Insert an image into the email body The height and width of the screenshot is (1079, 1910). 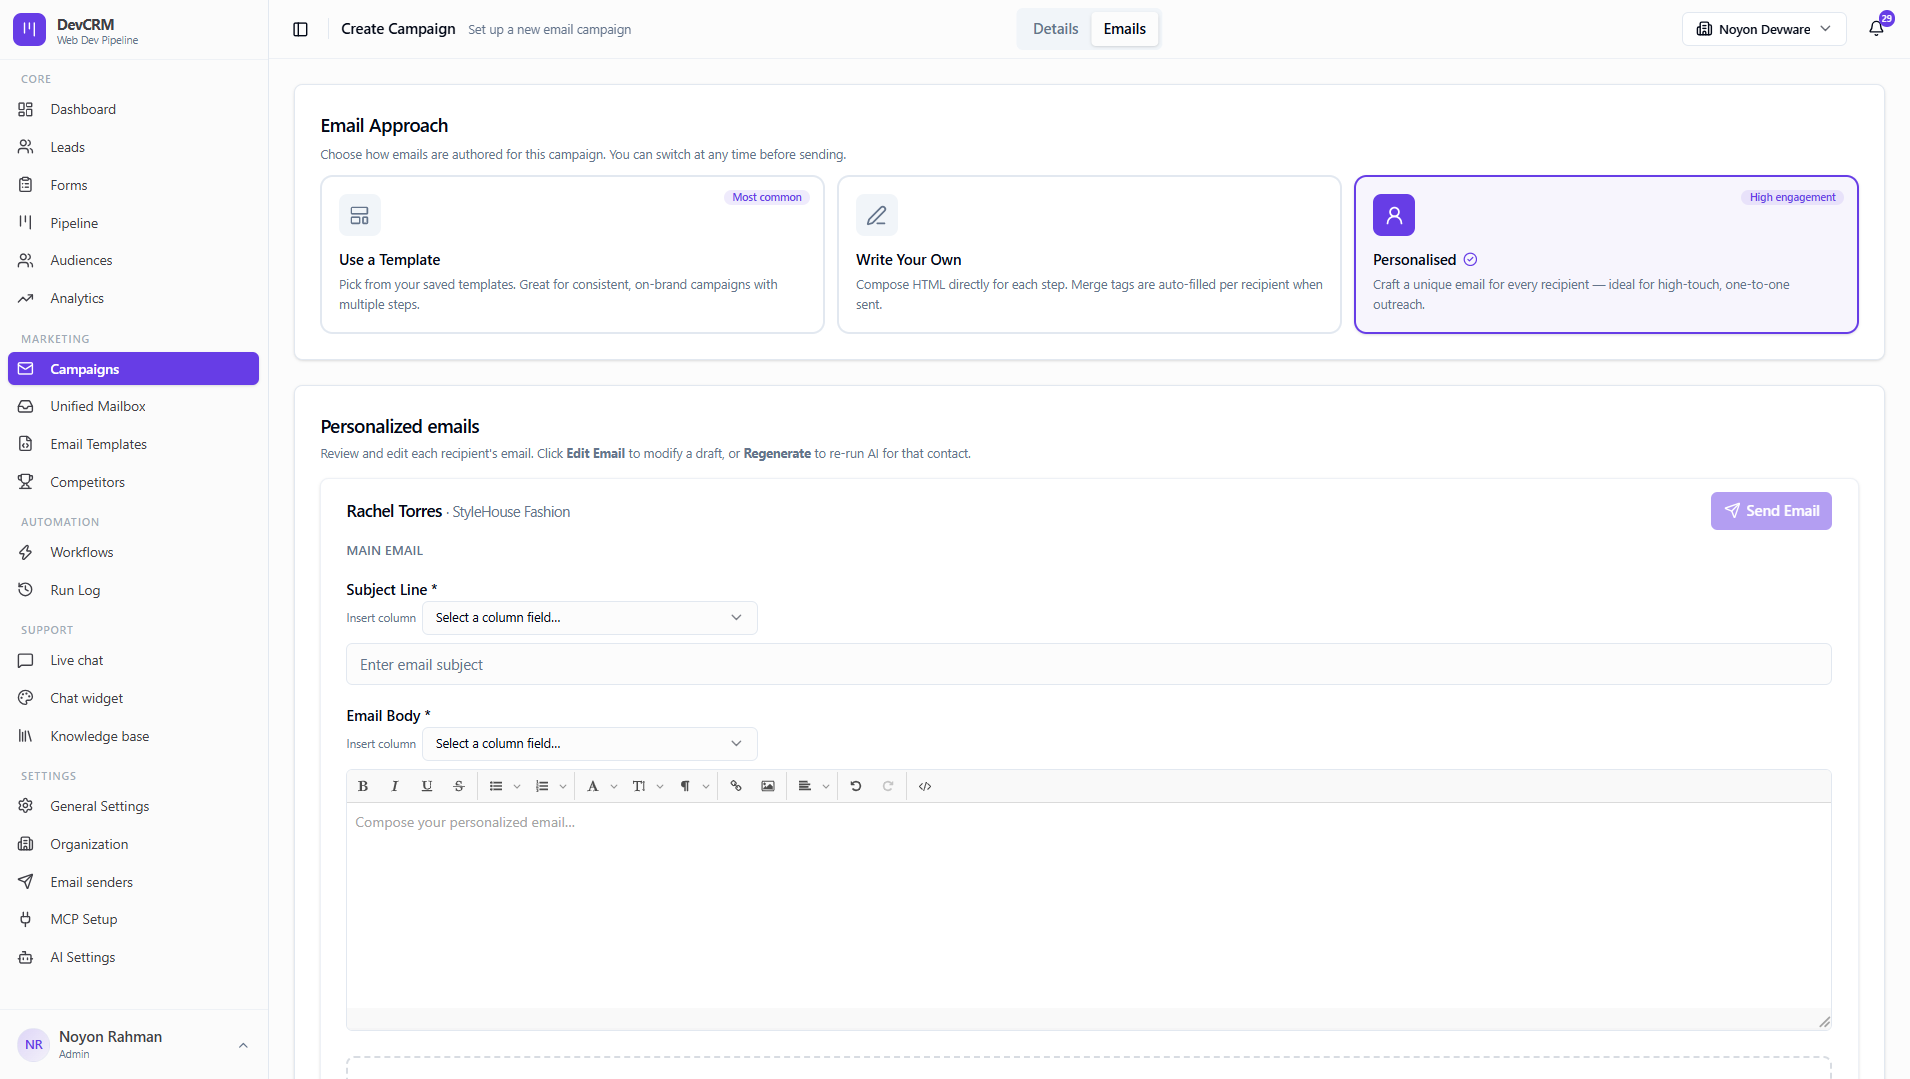pyautogui.click(x=768, y=786)
